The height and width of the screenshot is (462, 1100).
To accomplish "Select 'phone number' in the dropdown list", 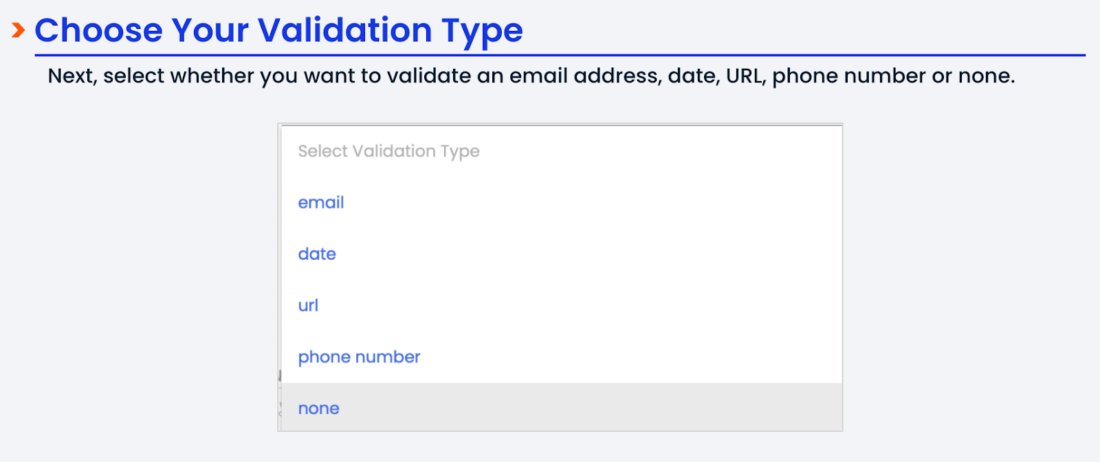I will pos(359,357).
